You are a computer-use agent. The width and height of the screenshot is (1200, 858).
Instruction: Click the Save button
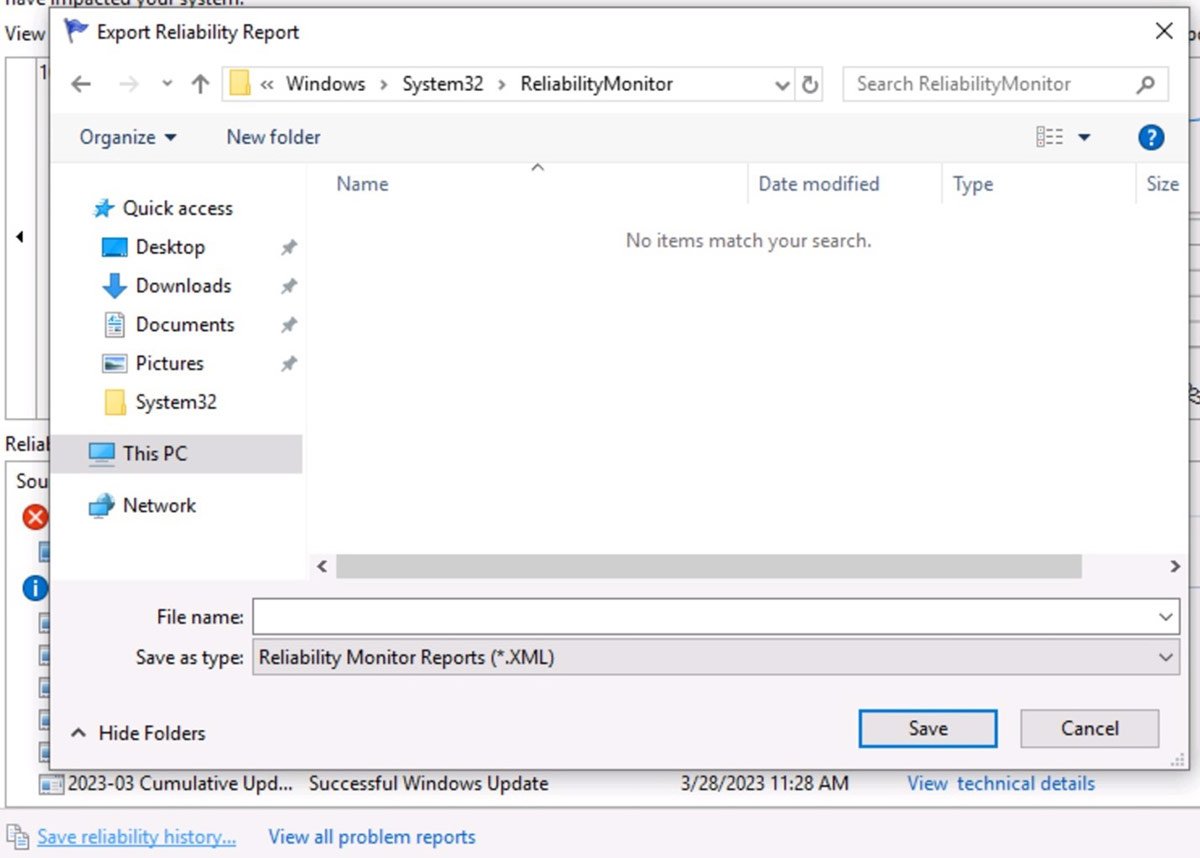tap(927, 729)
